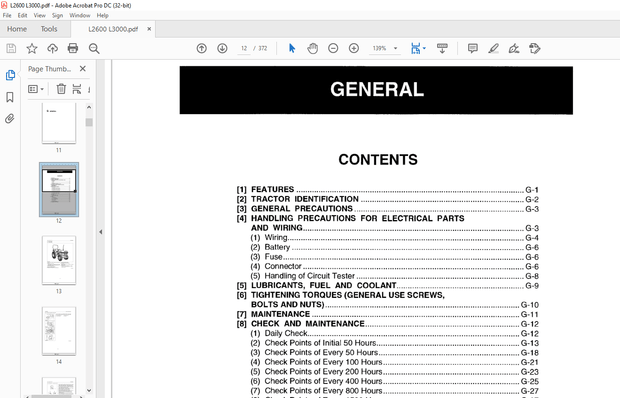Select the page 12 thumbnail
The width and height of the screenshot is (620, 398).
pos(59,189)
